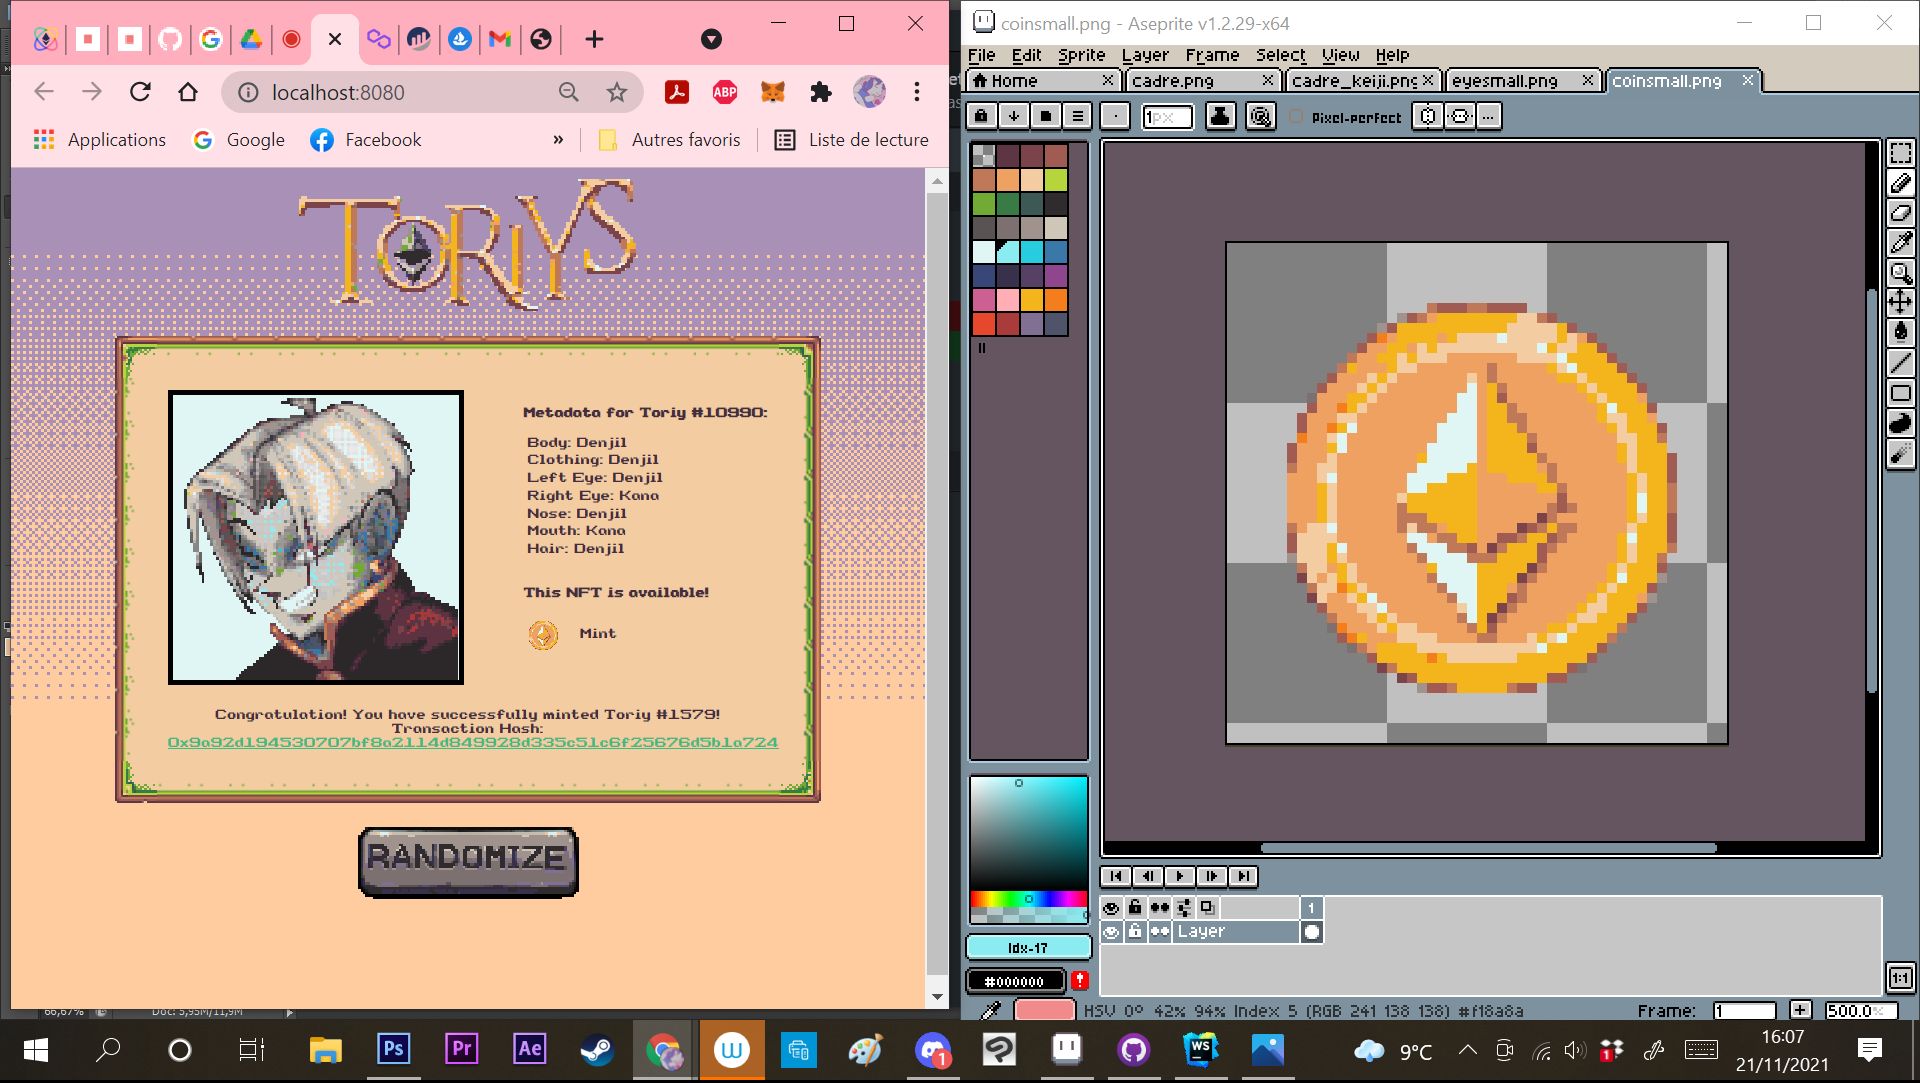The image size is (1920, 1083).
Task: Open the Sprite menu in Aseprite
Action: click(1082, 55)
